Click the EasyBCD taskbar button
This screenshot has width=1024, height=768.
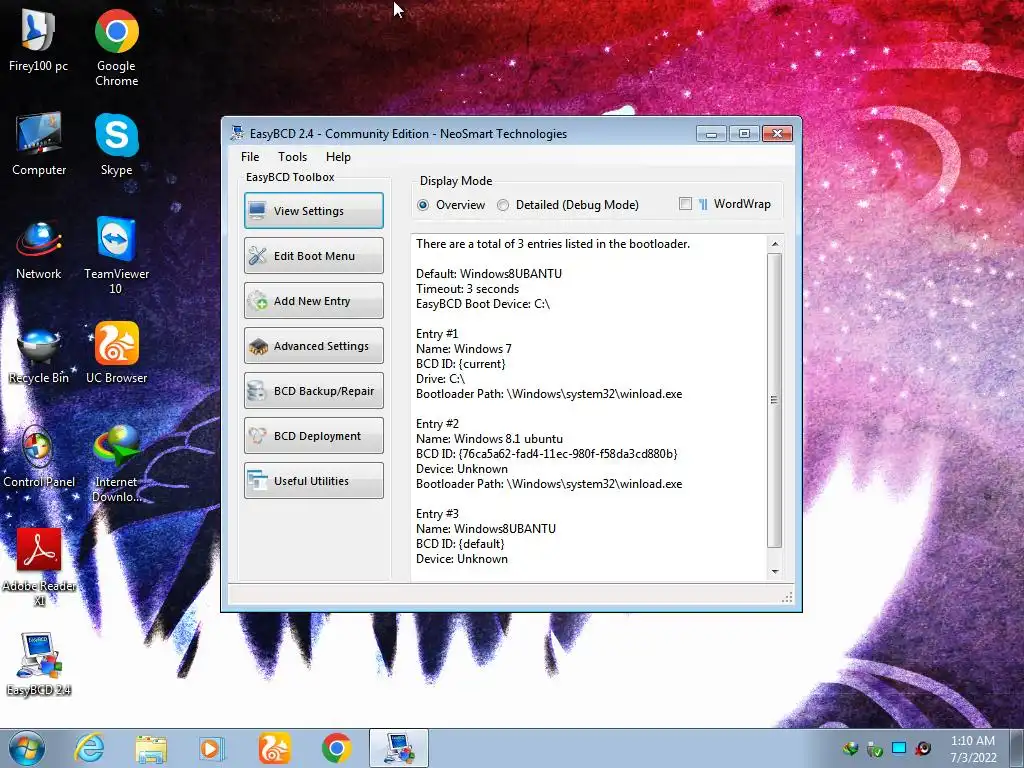(399, 748)
